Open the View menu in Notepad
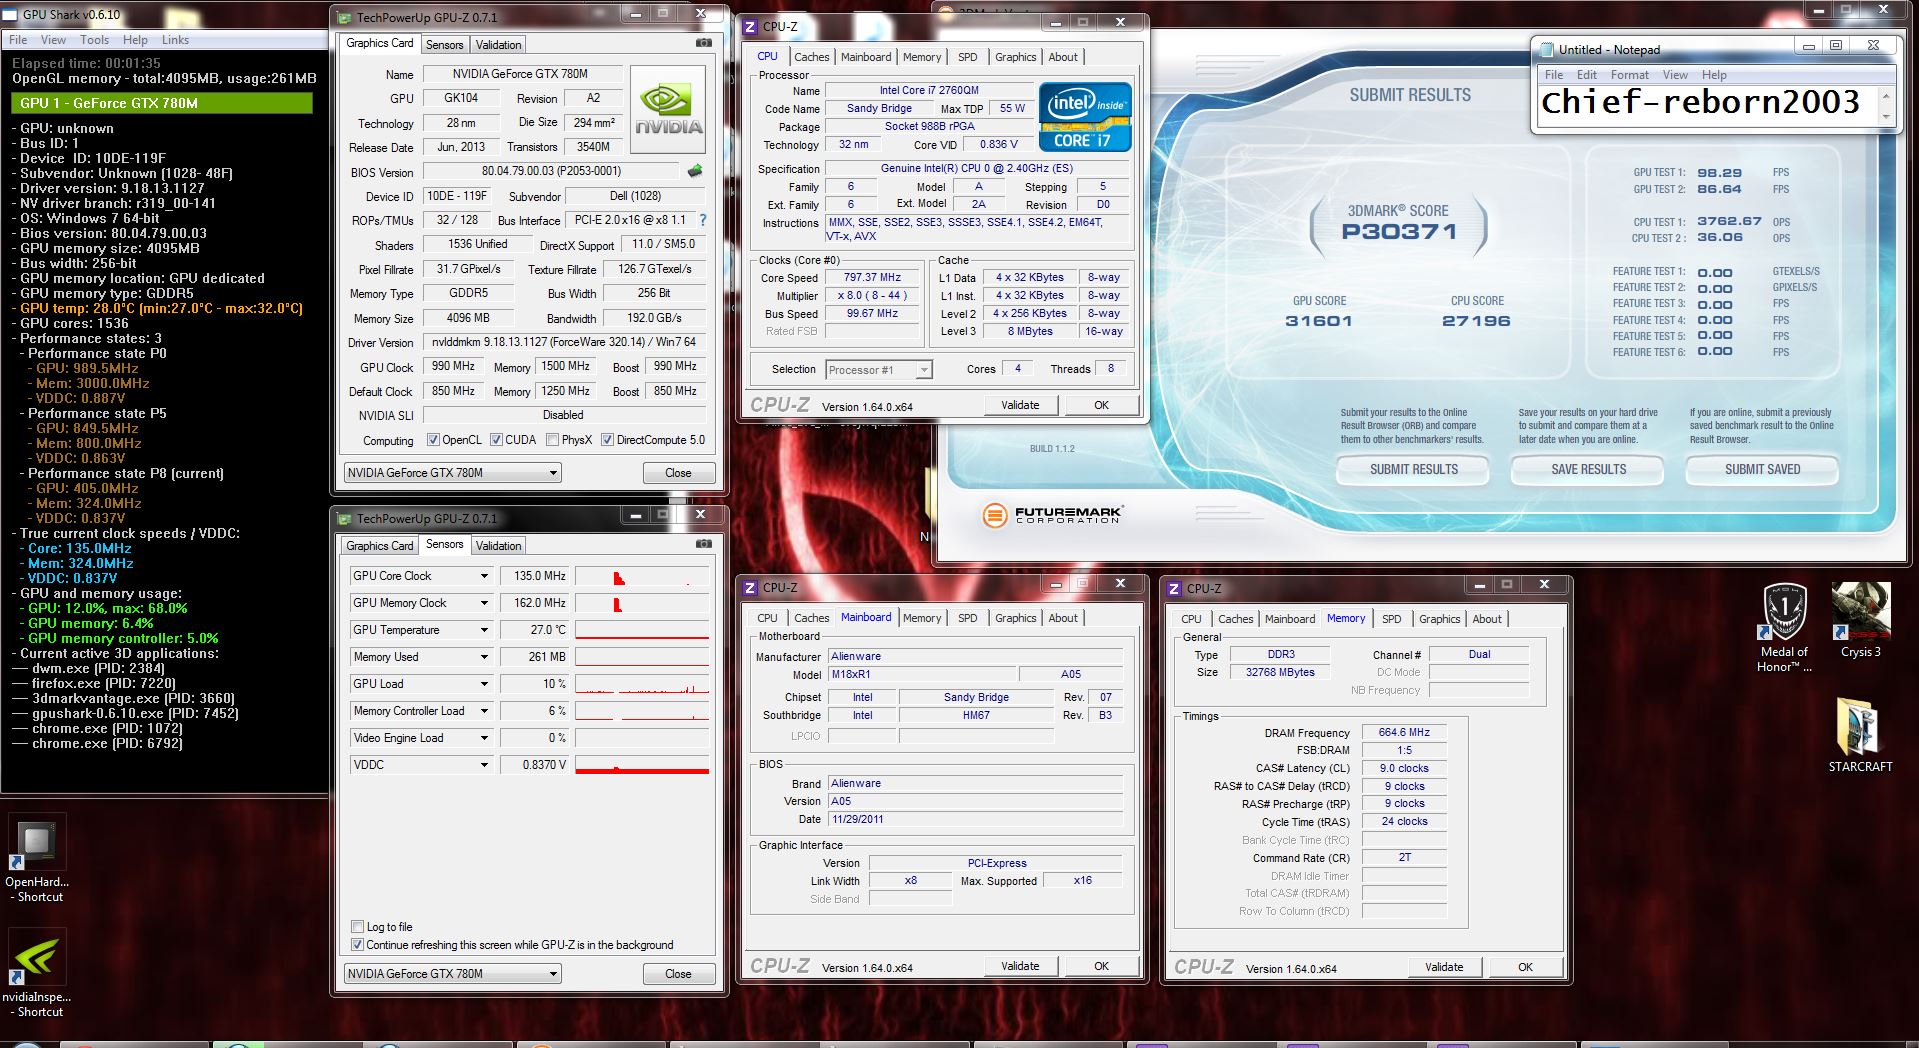 point(1675,75)
